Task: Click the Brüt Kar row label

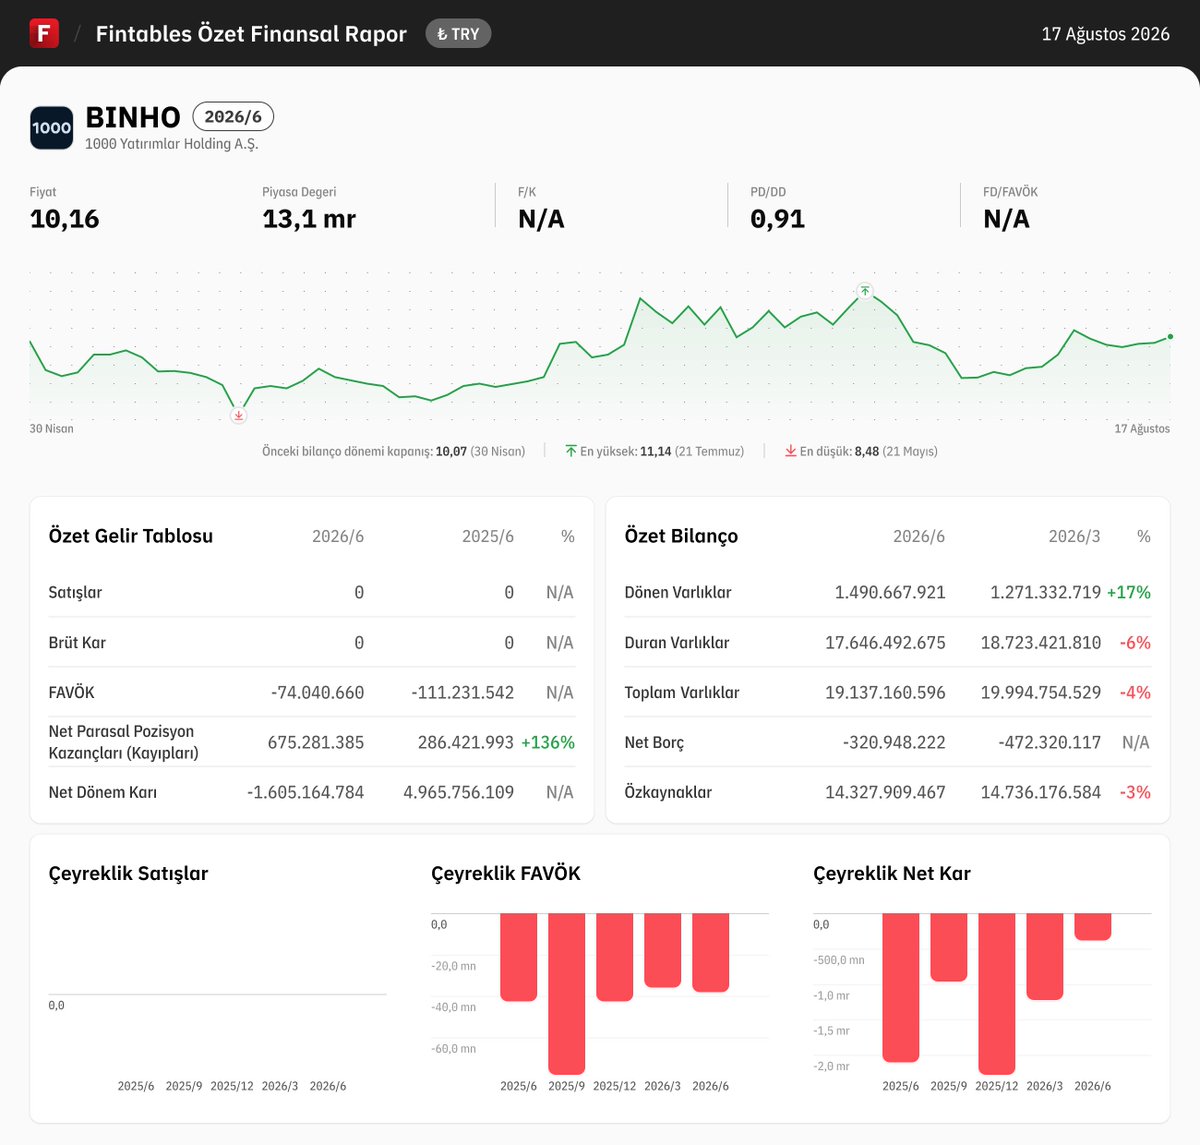Action: tap(77, 642)
